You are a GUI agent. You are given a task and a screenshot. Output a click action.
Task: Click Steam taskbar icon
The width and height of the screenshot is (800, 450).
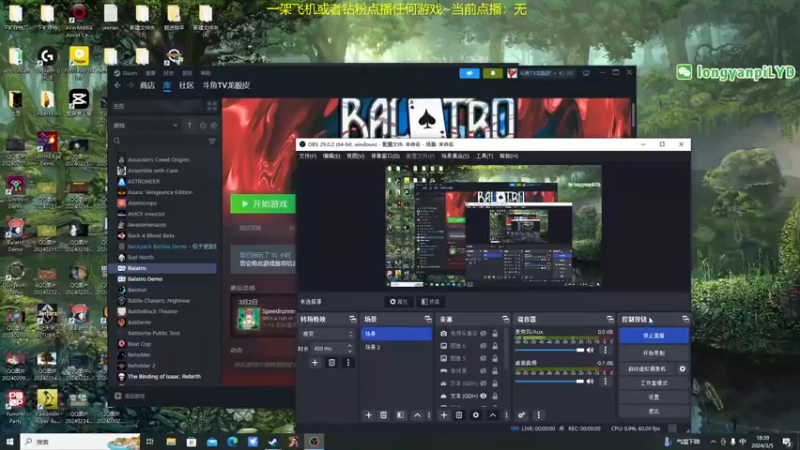click(x=273, y=441)
